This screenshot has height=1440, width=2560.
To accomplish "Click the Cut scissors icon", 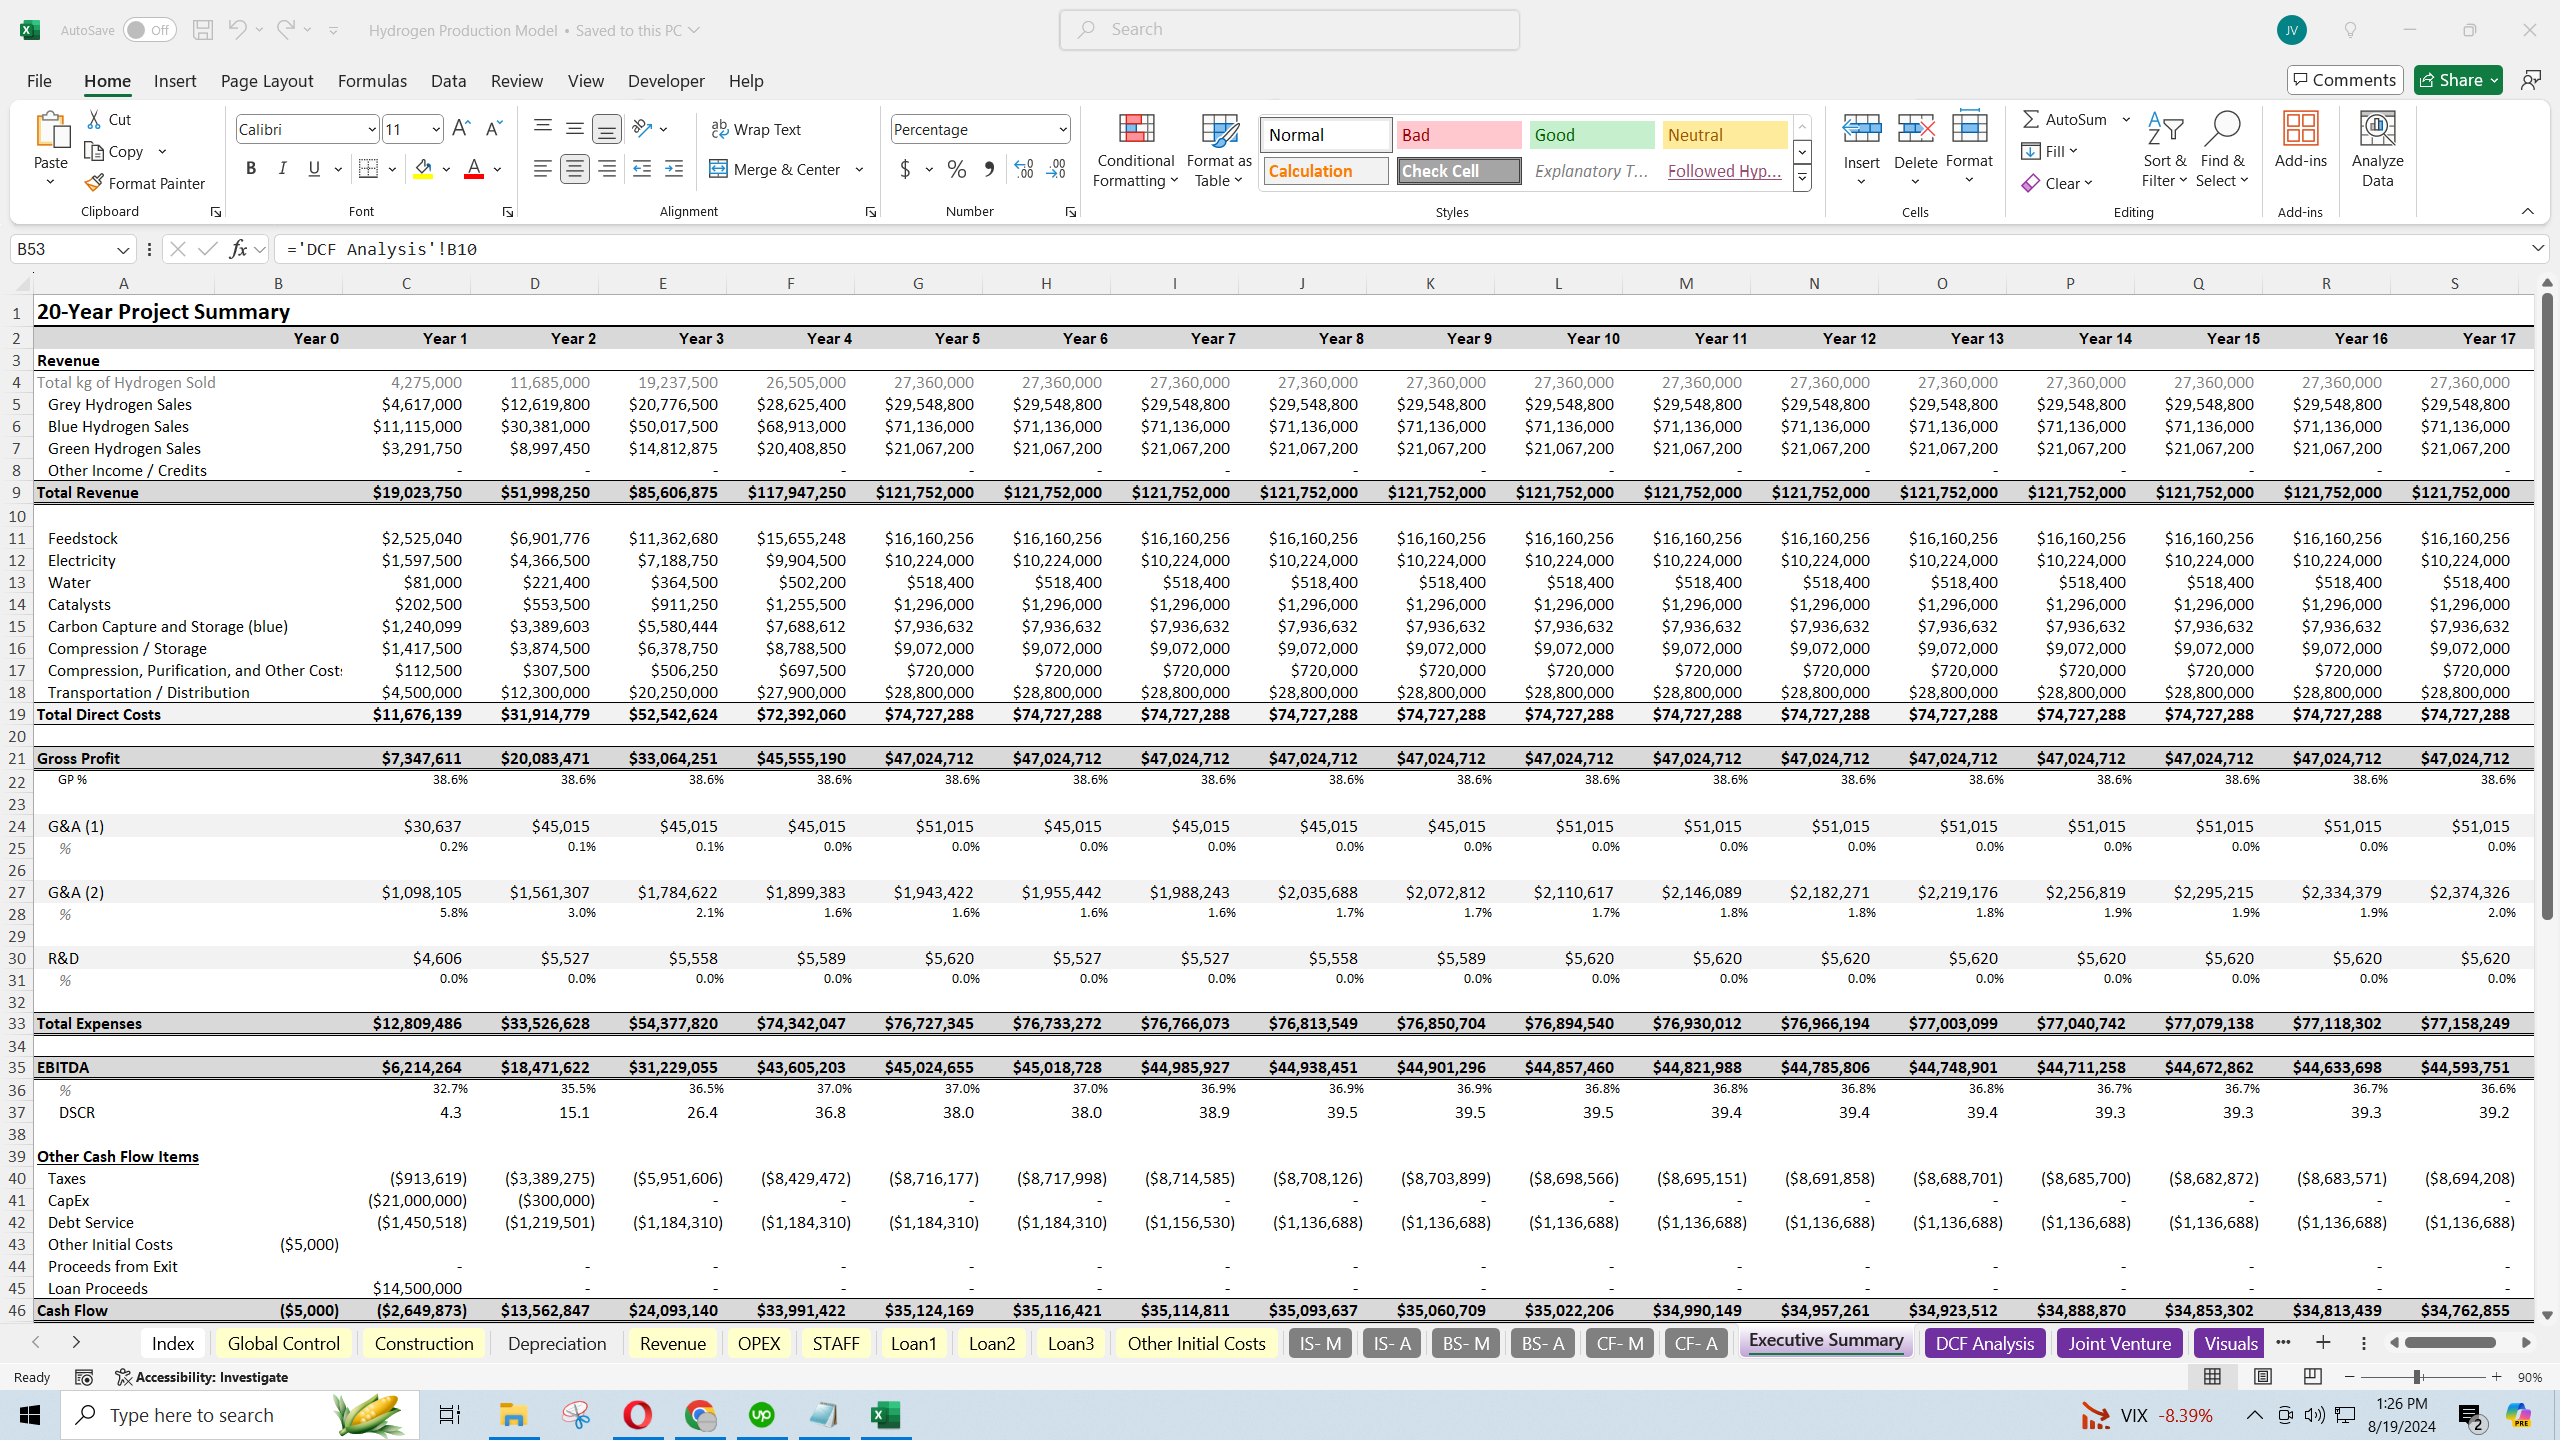I will [95, 119].
